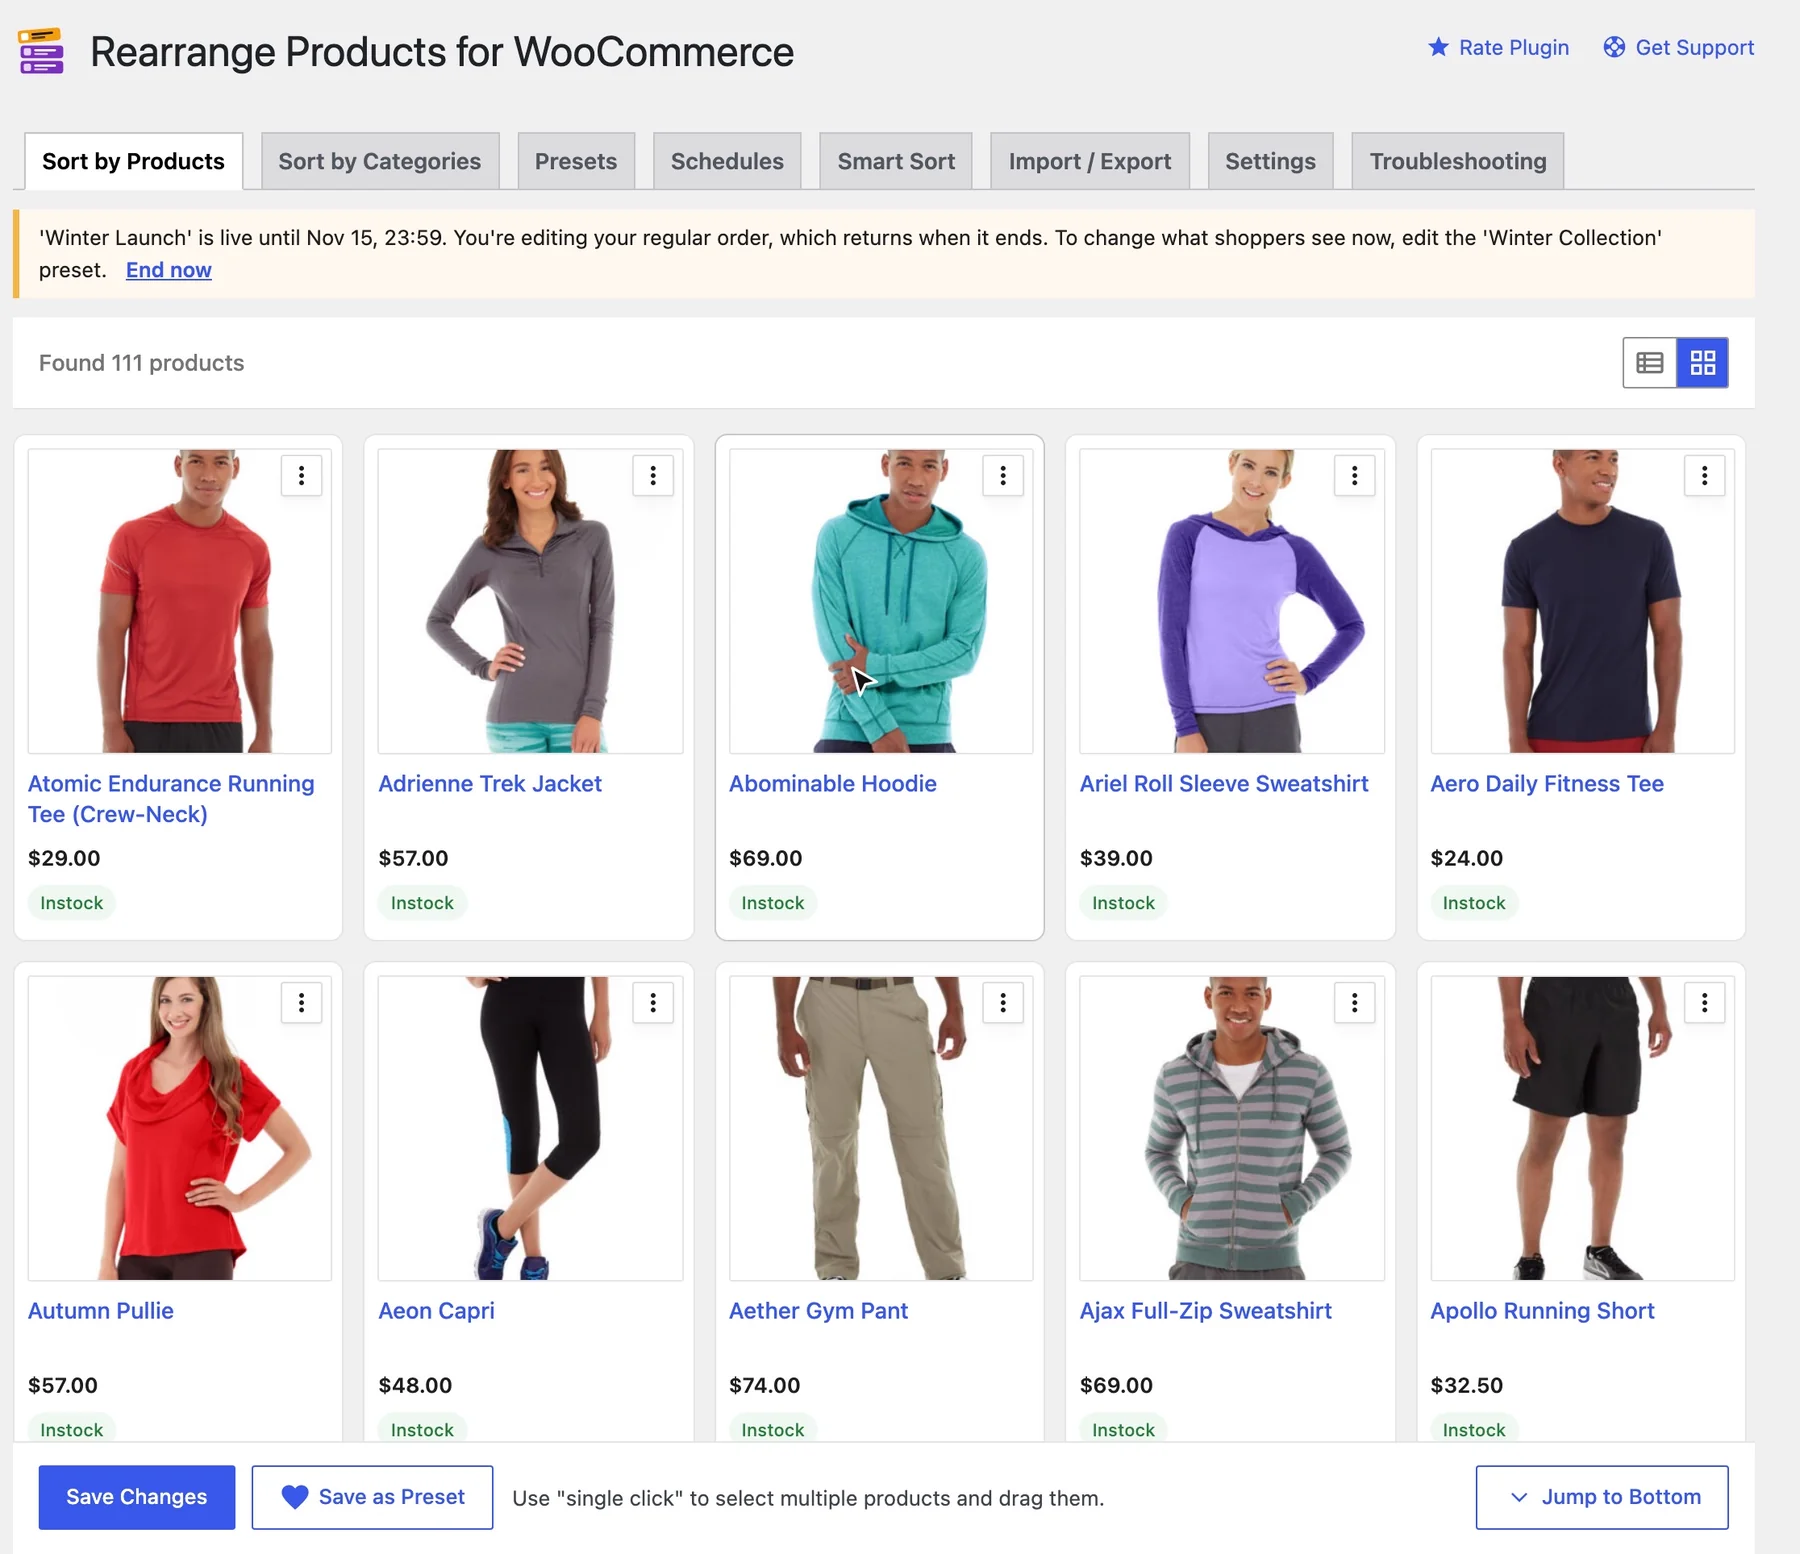Select the Autumn Pullie product thumbnail
The height and width of the screenshot is (1554, 1800).
pos(180,1128)
